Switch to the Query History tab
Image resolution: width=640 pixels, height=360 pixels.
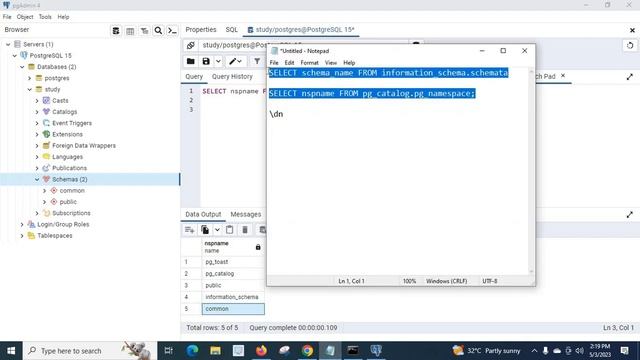(x=232, y=76)
